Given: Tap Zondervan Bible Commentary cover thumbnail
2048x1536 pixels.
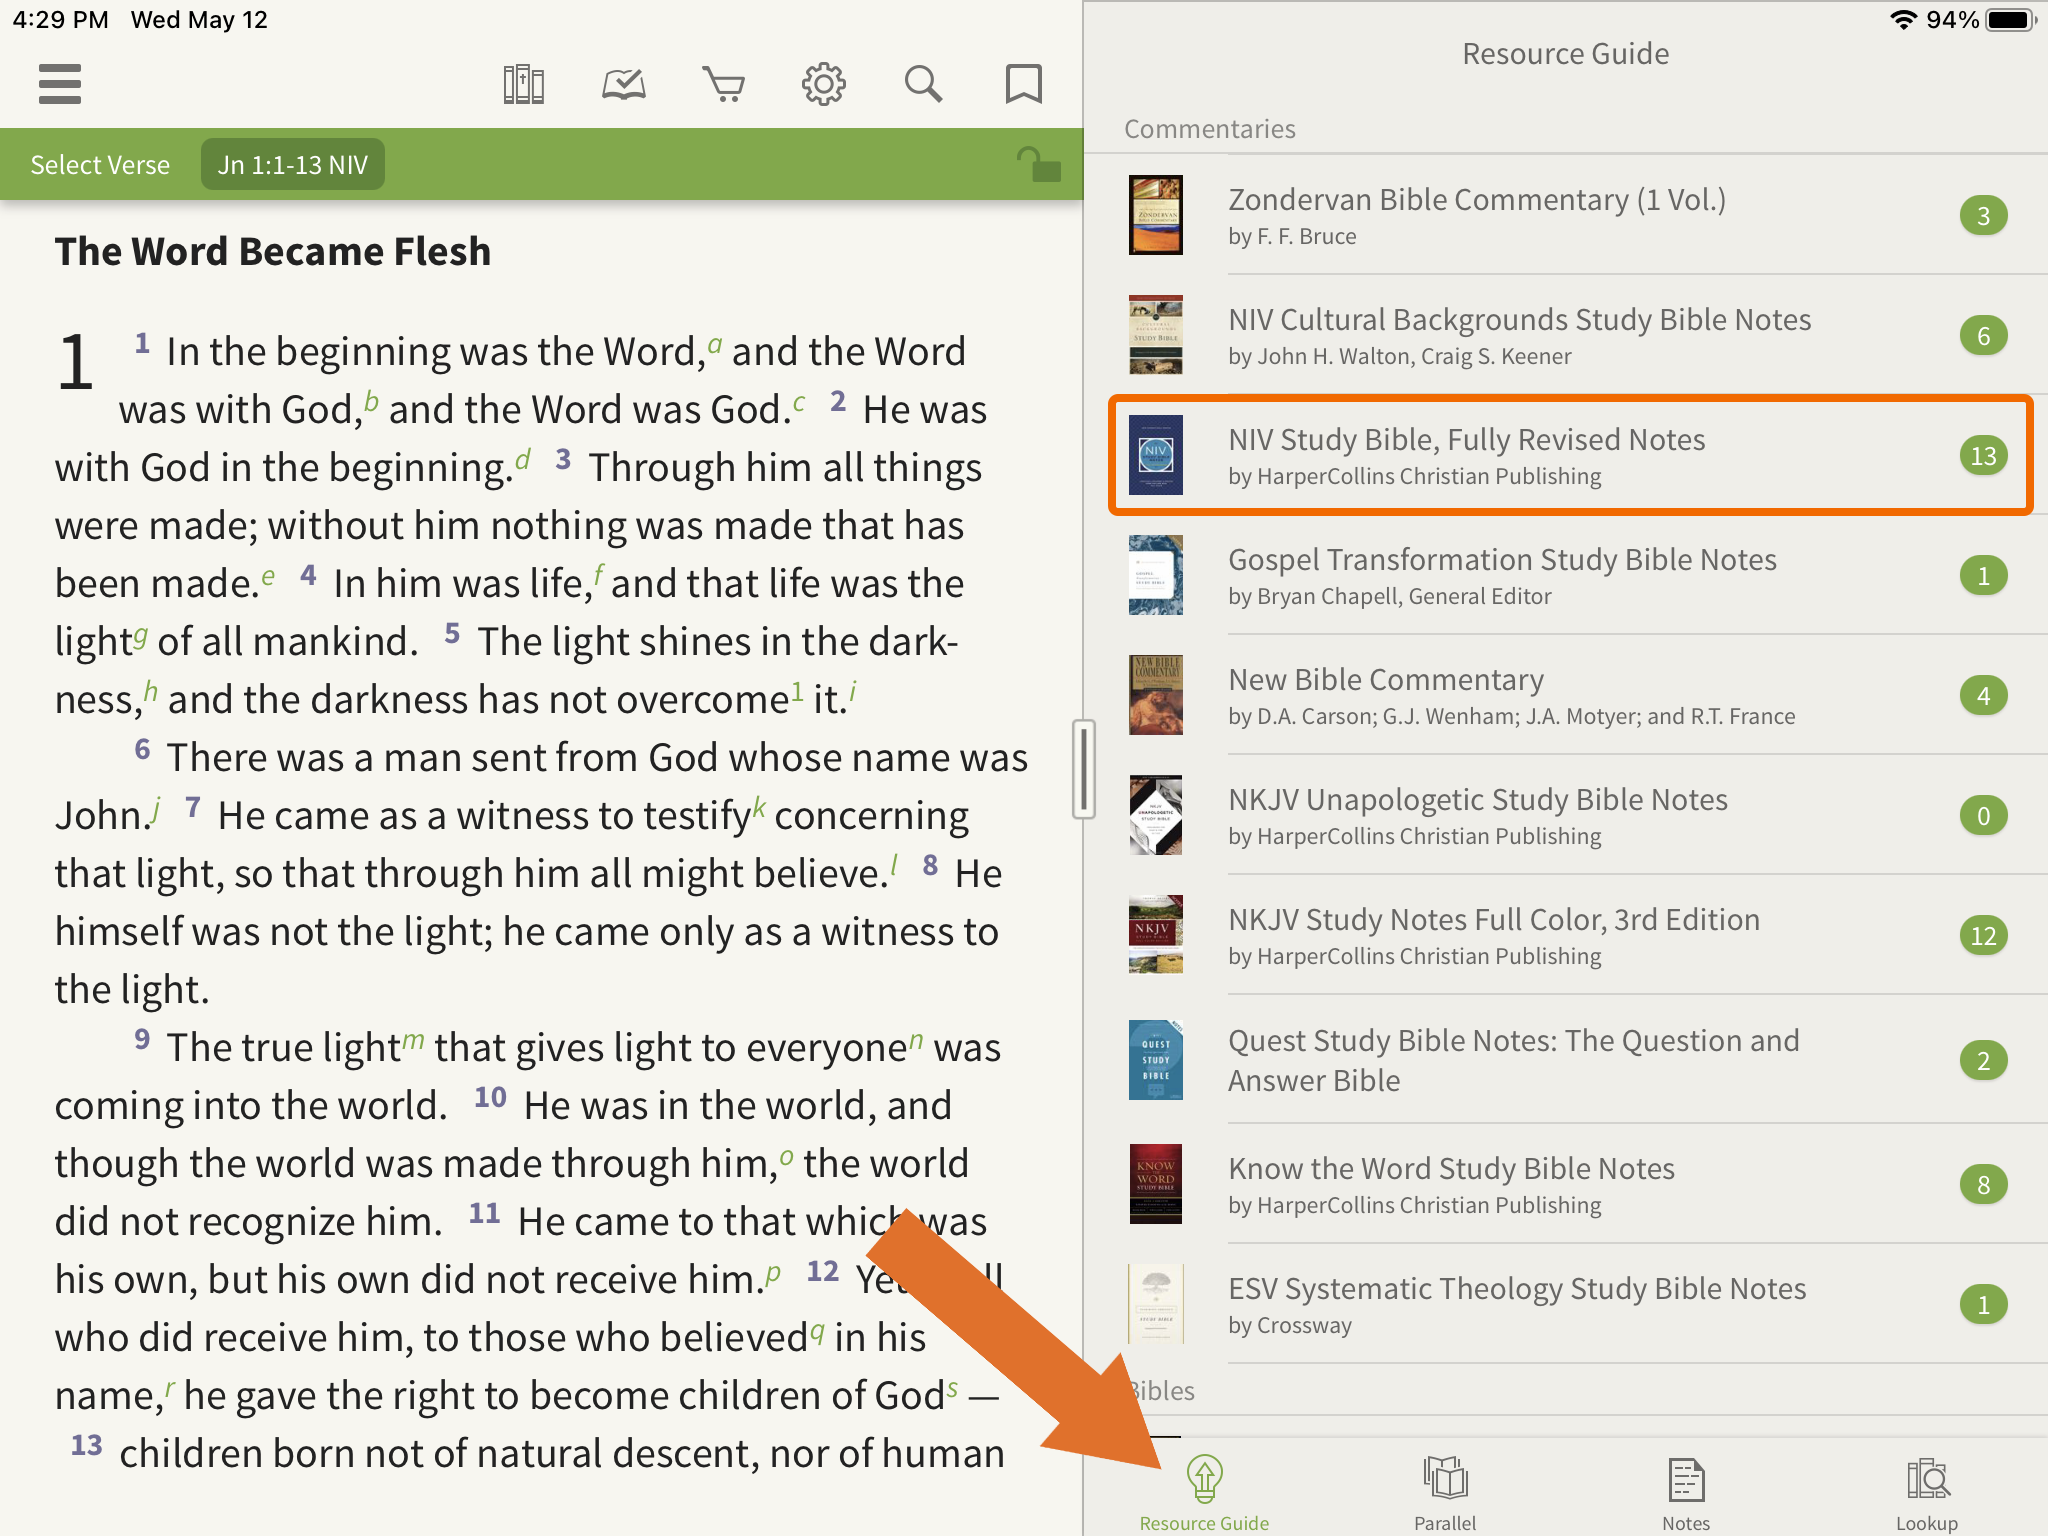Looking at the screenshot, I should (1155, 215).
